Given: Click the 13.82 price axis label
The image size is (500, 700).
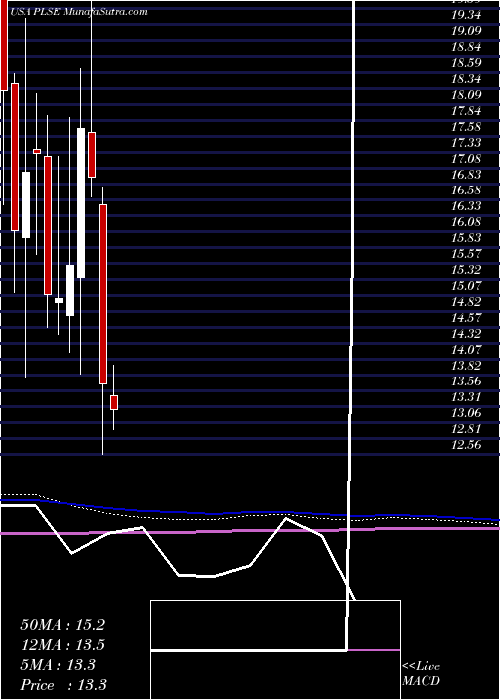Looking at the screenshot, I should tap(466, 366).
